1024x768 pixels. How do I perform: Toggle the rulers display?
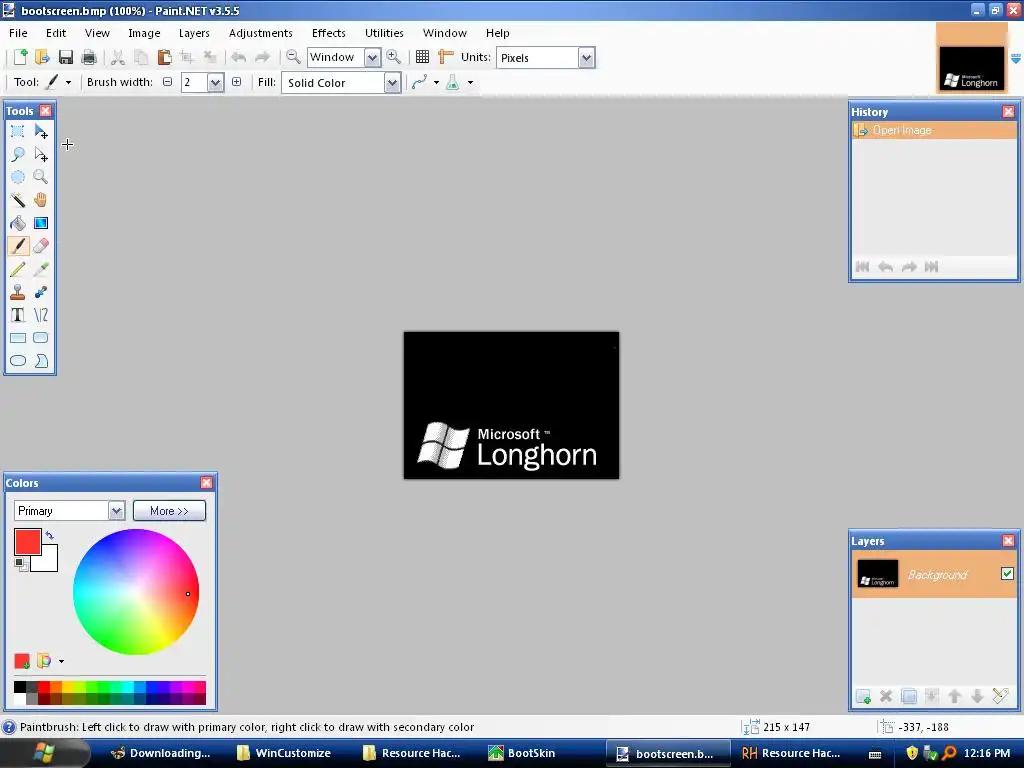(445, 57)
